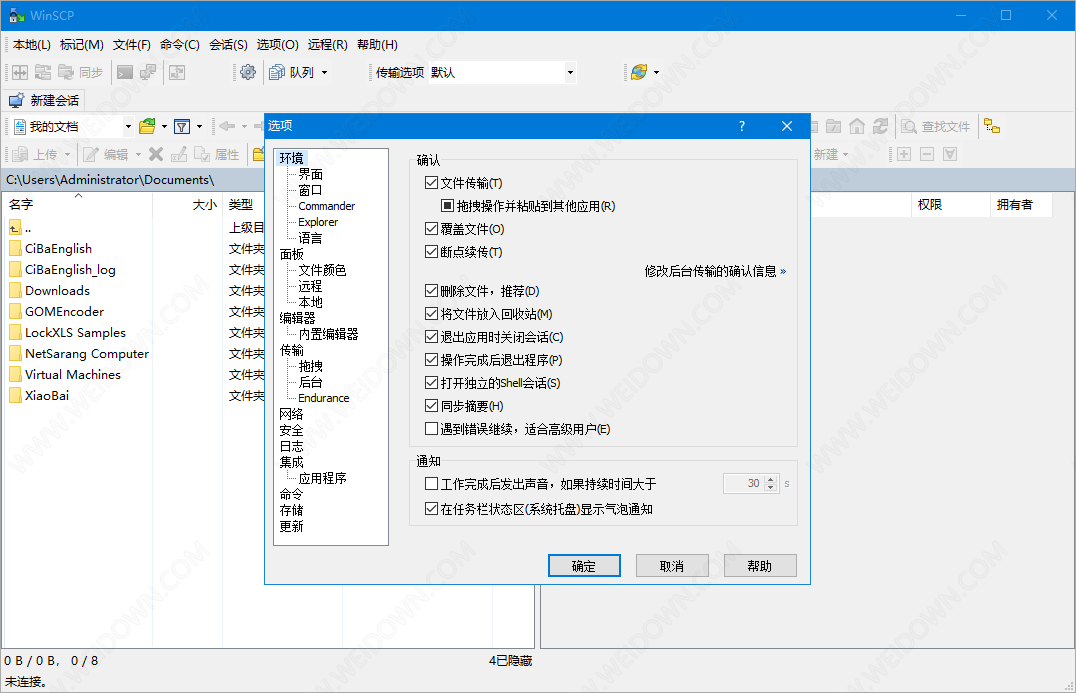
Task: Uncheck the 覆盖文件 checkbox
Action: (x=432, y=229)
